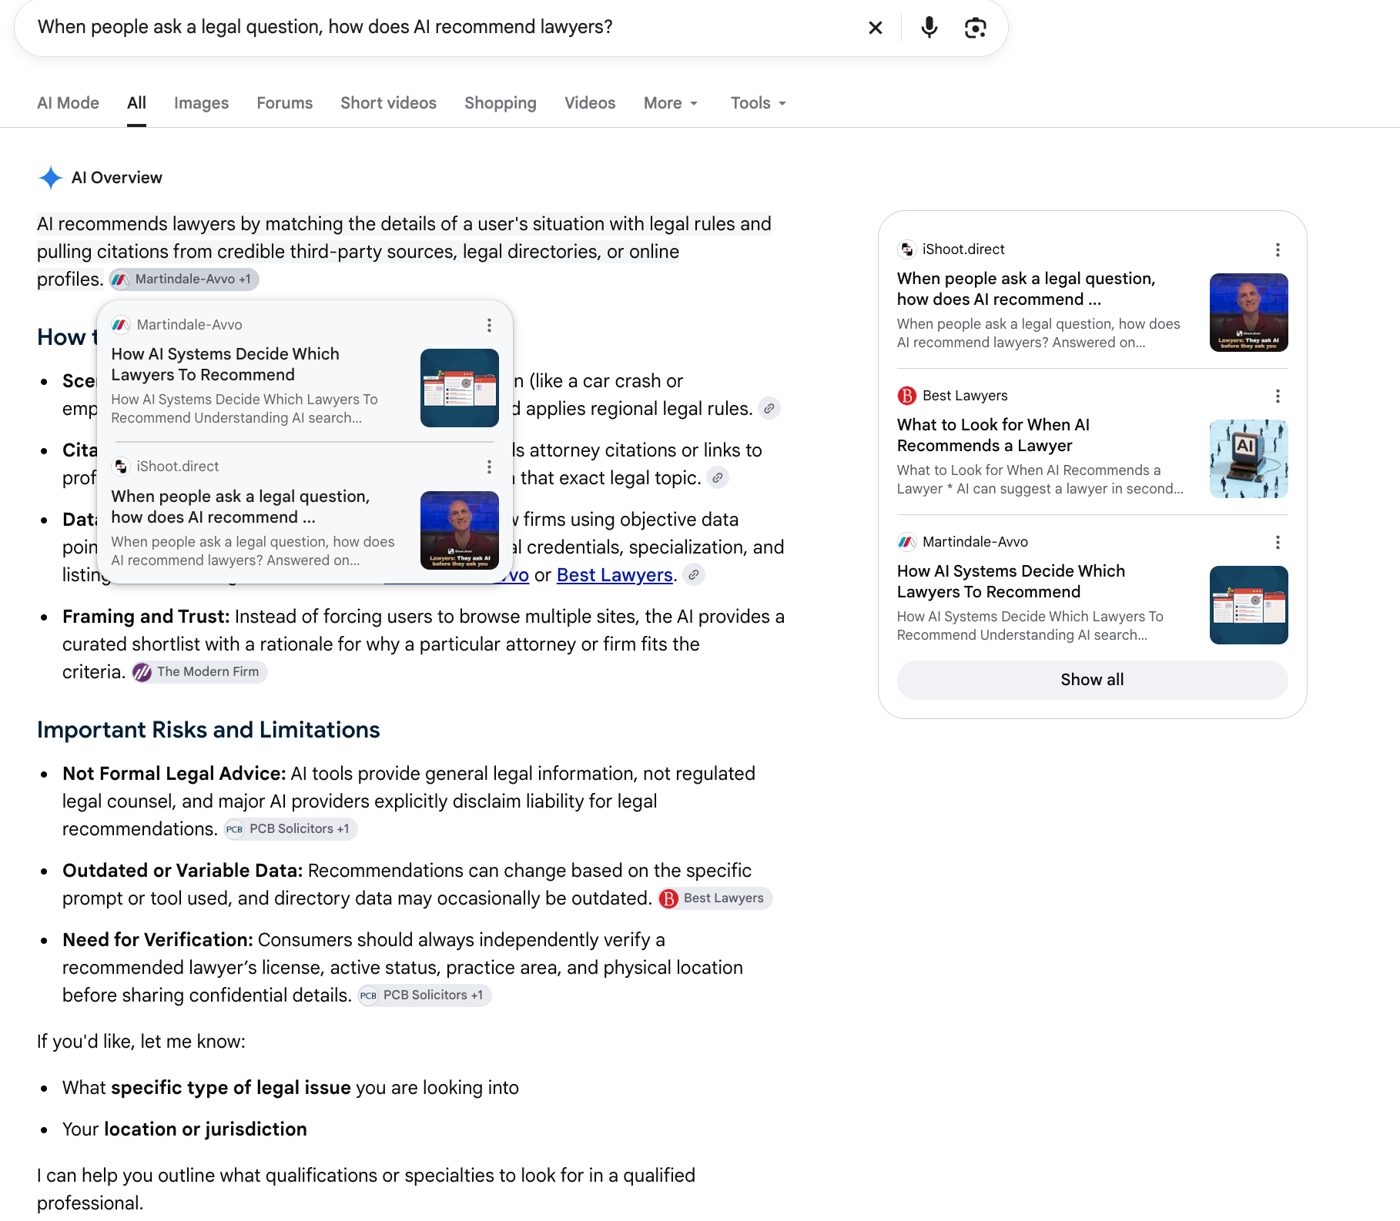Click Martindale-Avvo thumbnail in sidebar
Screen dimensions: 1400x1221
coord(1249,605)
